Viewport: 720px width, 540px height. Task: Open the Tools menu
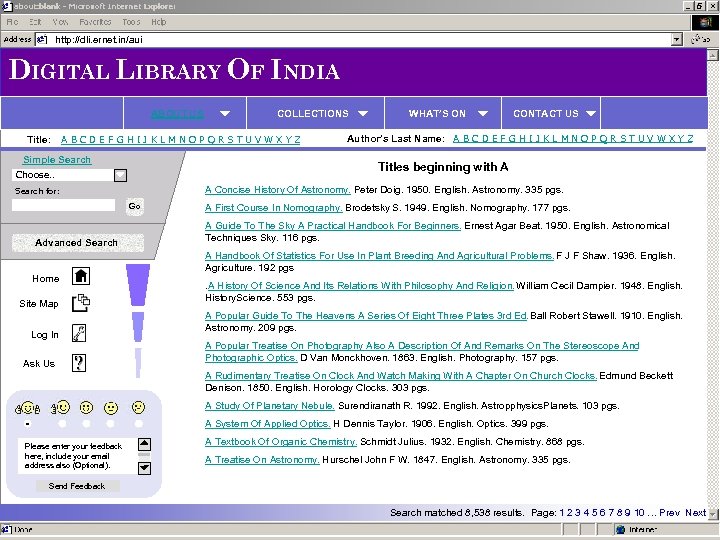coord(131,22)
